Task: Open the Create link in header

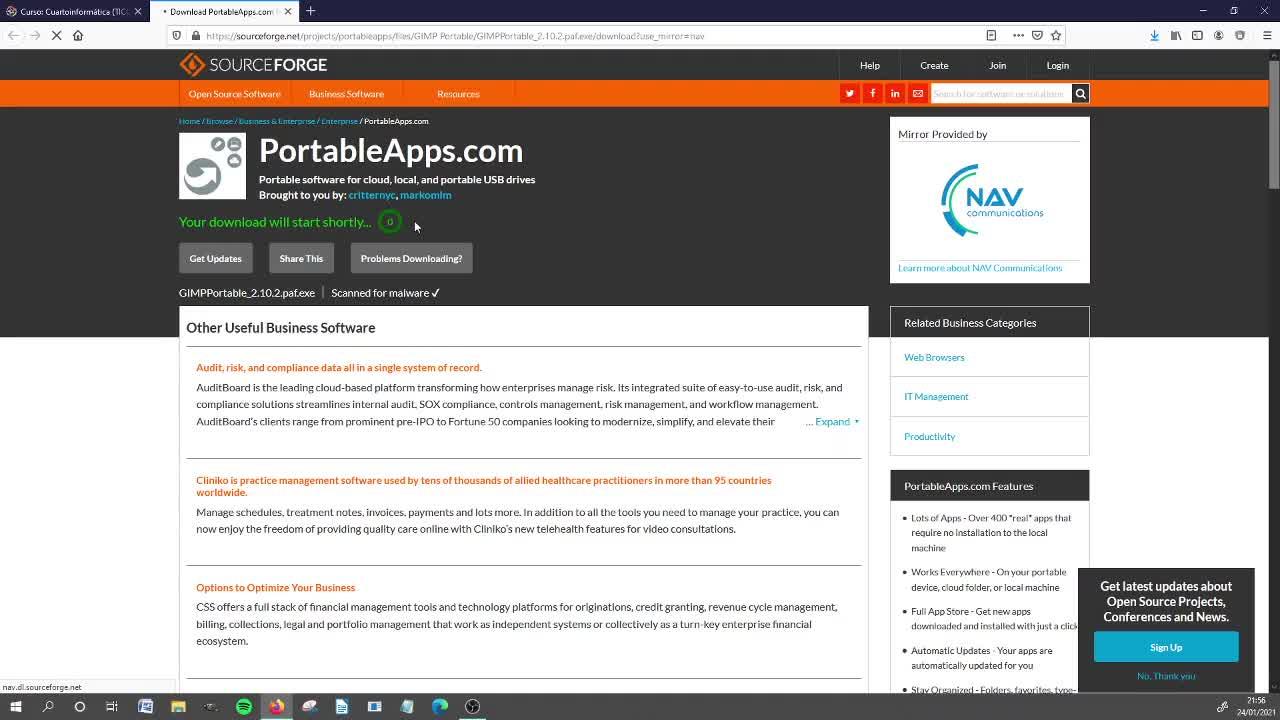Action: 934,65
